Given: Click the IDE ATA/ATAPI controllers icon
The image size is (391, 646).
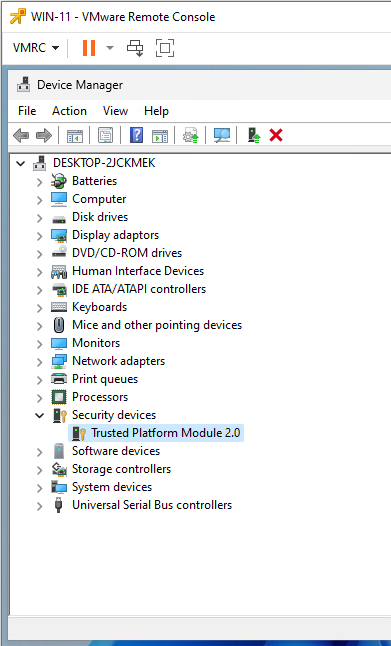Looking at the screenshot, I should coord(59,289).
